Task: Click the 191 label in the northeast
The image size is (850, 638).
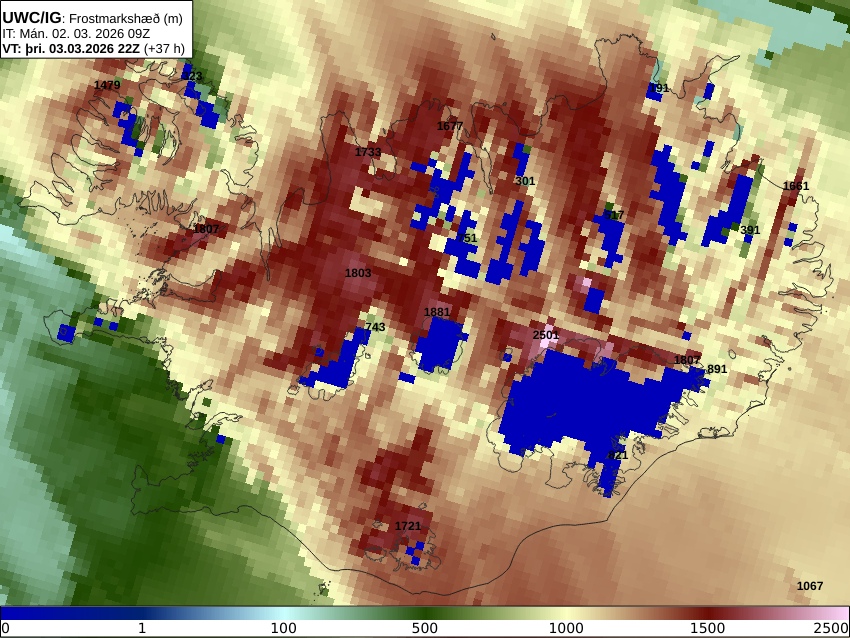Action: tap(660, 88)
